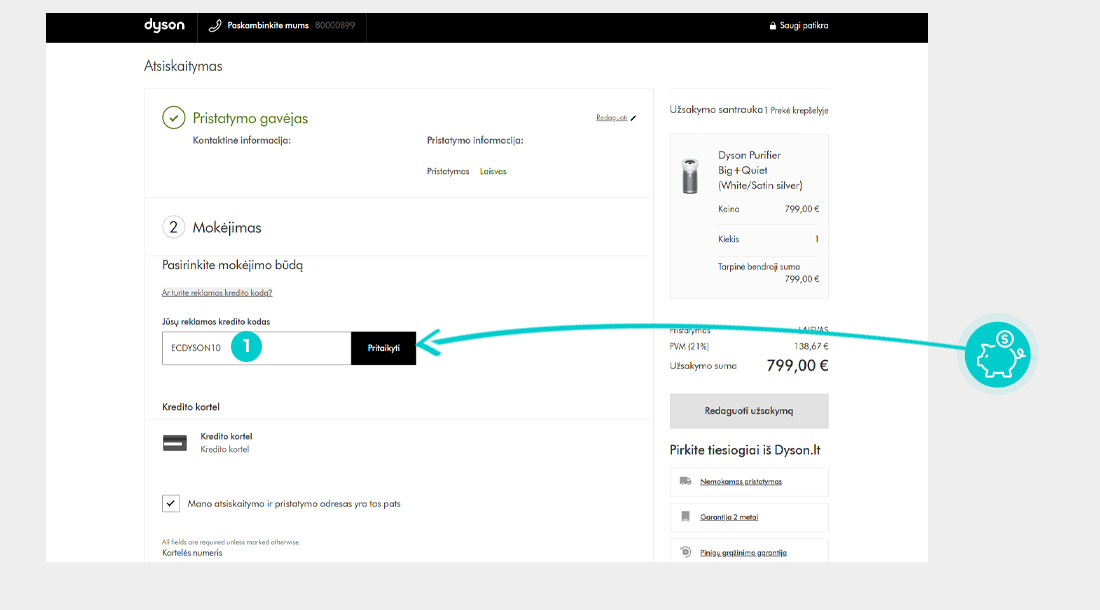
Task: Click the Užsakymo santrauka heading
Action: (x=716, y=109)
